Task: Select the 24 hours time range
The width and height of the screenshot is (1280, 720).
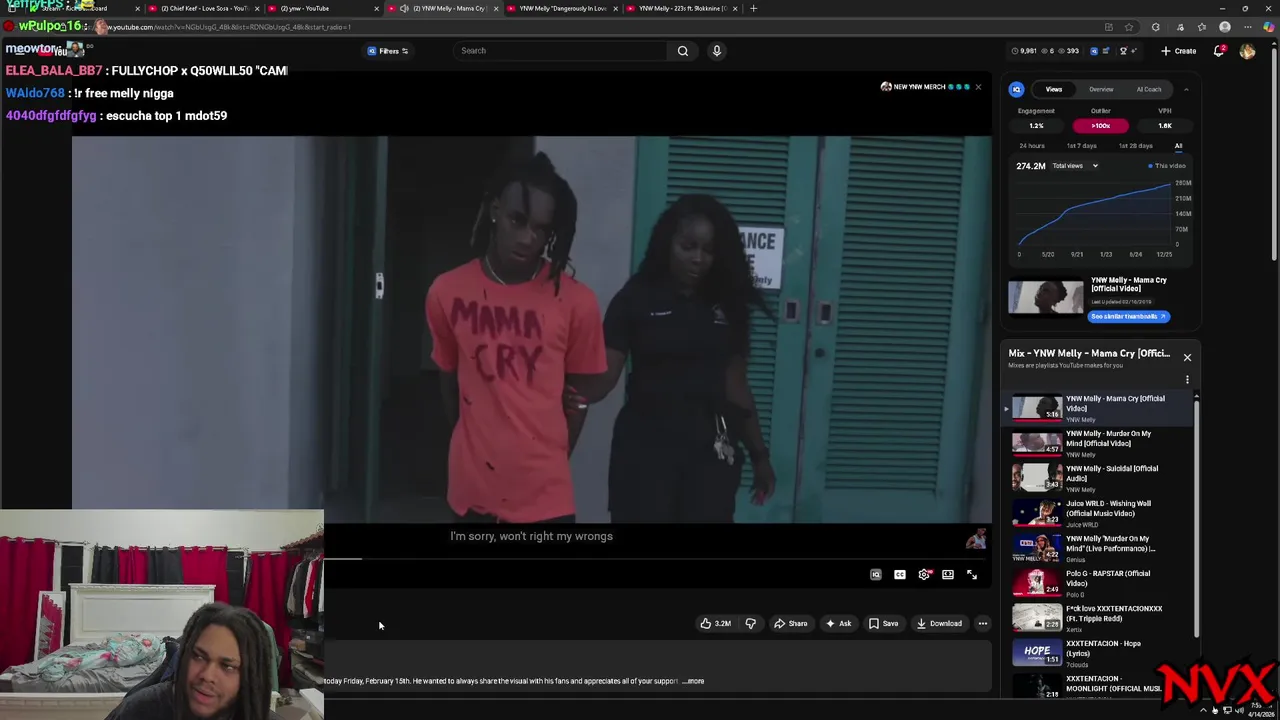Action: click(1032, 146)
